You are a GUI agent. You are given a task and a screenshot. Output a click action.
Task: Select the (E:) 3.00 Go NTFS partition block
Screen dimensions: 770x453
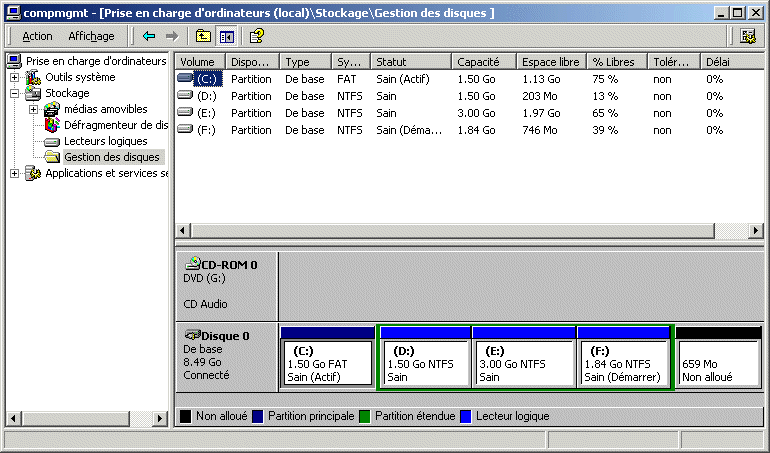click(524, 363)
